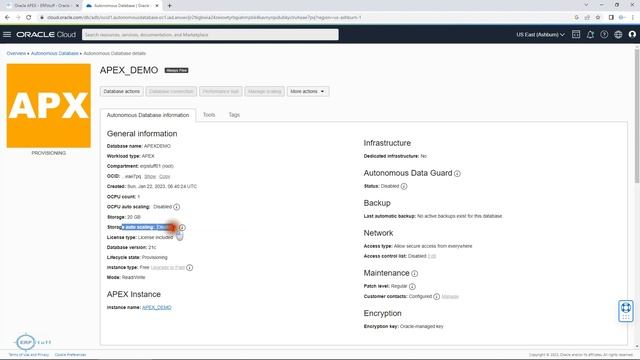Image resolution: width=640 pixels, height=360 pixels.
Task: Click the Upgrade to Paid link
Action: [168, 268]
